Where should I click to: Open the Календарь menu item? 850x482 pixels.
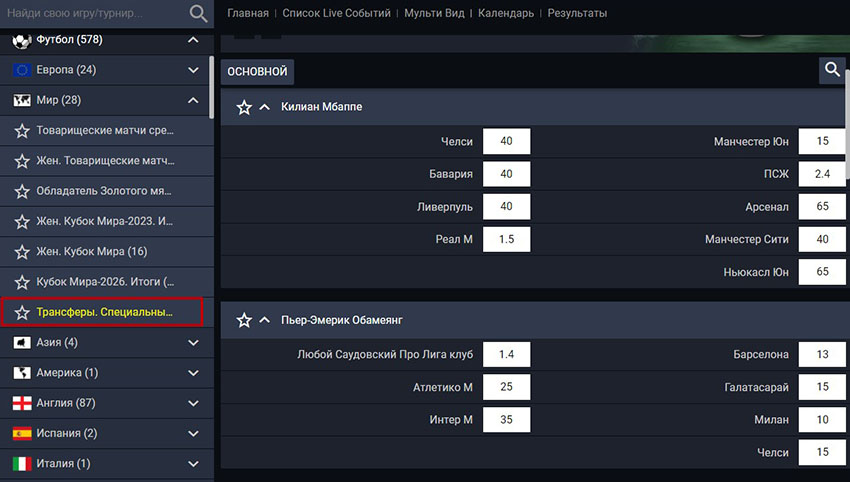(x=506, y=13)
